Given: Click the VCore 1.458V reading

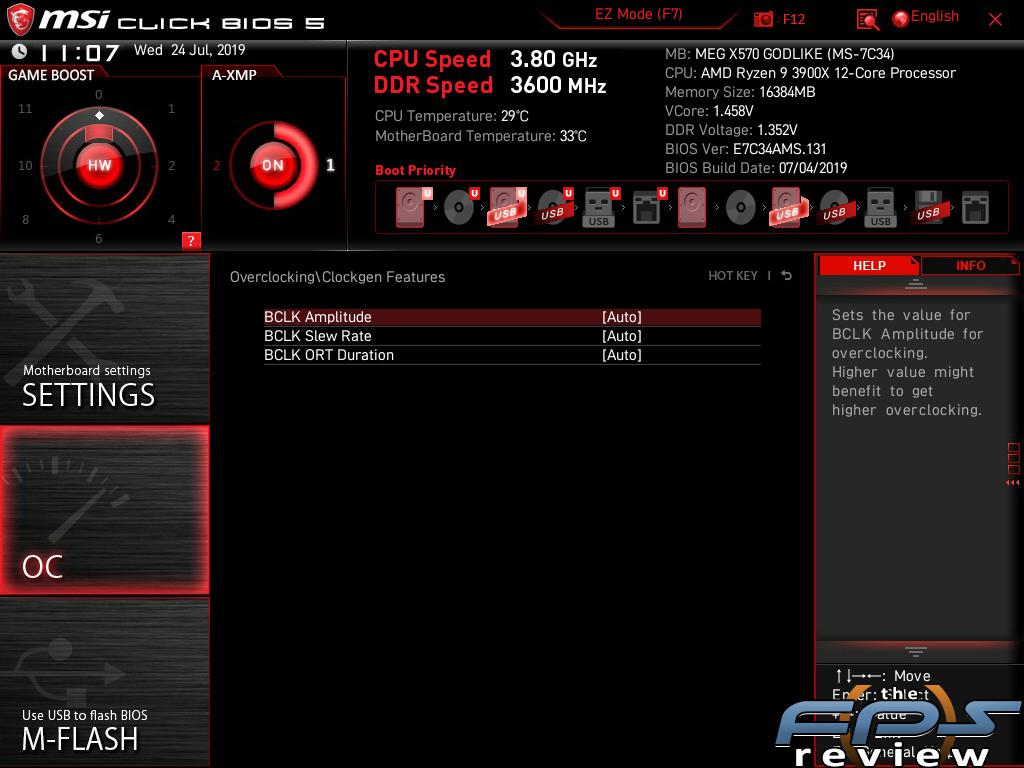Looking at the screenshot, I should tap(709, 111).
